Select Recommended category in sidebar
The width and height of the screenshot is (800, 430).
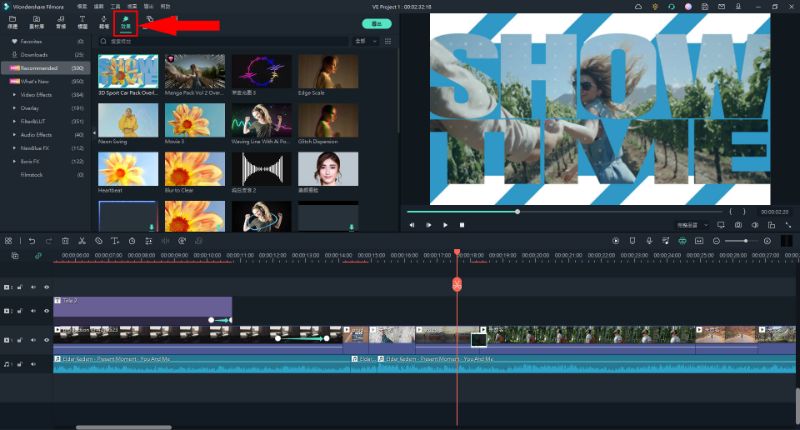point(45,68)
